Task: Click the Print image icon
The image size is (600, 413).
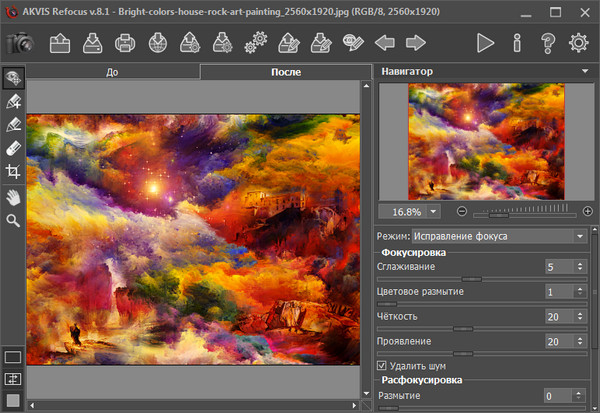Action: pyautogui.click(x=125, y=43)
